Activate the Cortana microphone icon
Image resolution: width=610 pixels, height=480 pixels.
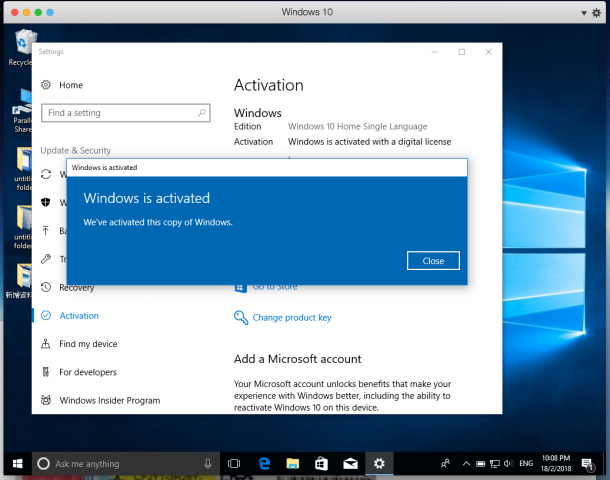tap(208, 463)
